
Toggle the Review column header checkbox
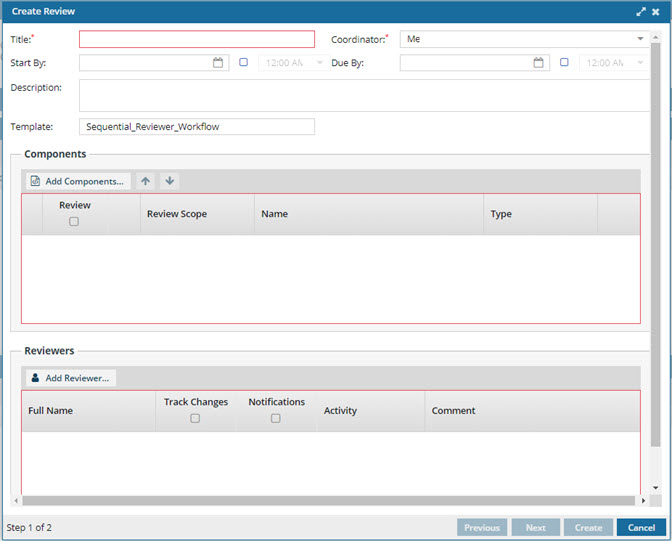[x=74, y=222]
